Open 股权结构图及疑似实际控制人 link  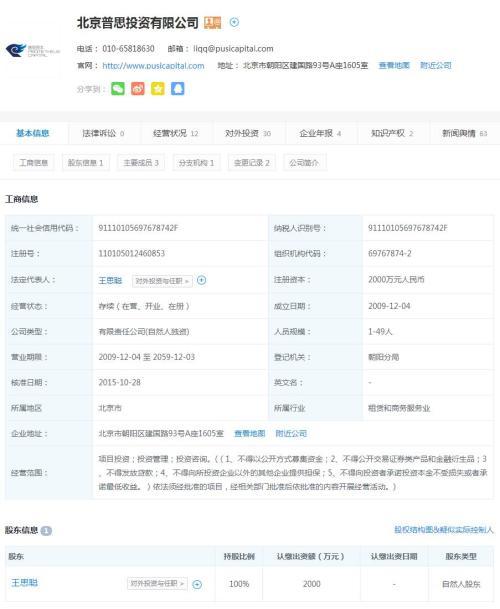pyautogui.click(x=444, y=529)
